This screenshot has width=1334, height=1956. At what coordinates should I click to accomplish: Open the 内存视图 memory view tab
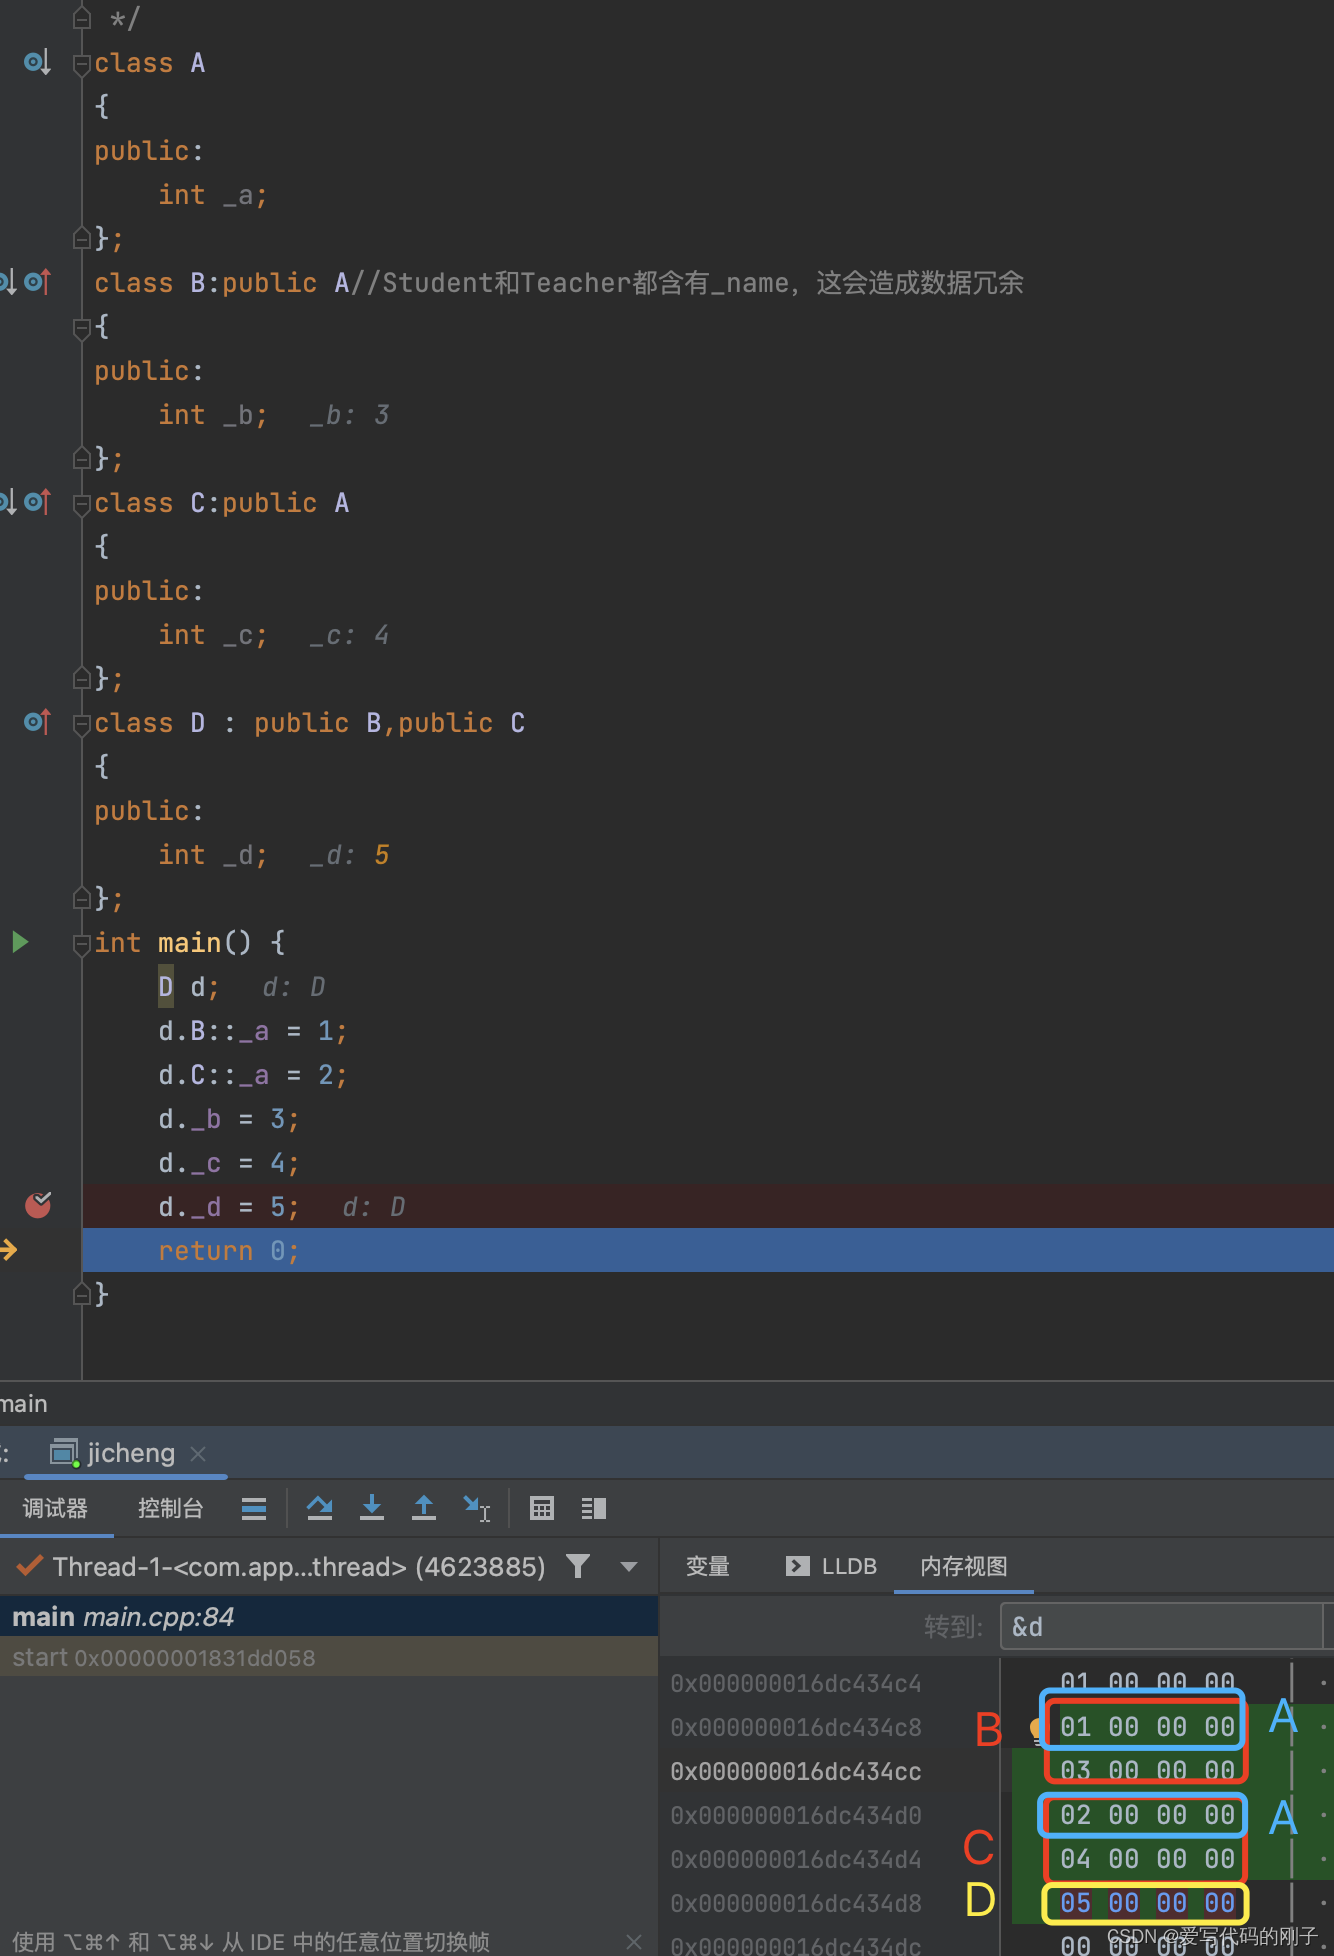point(963,1566)
